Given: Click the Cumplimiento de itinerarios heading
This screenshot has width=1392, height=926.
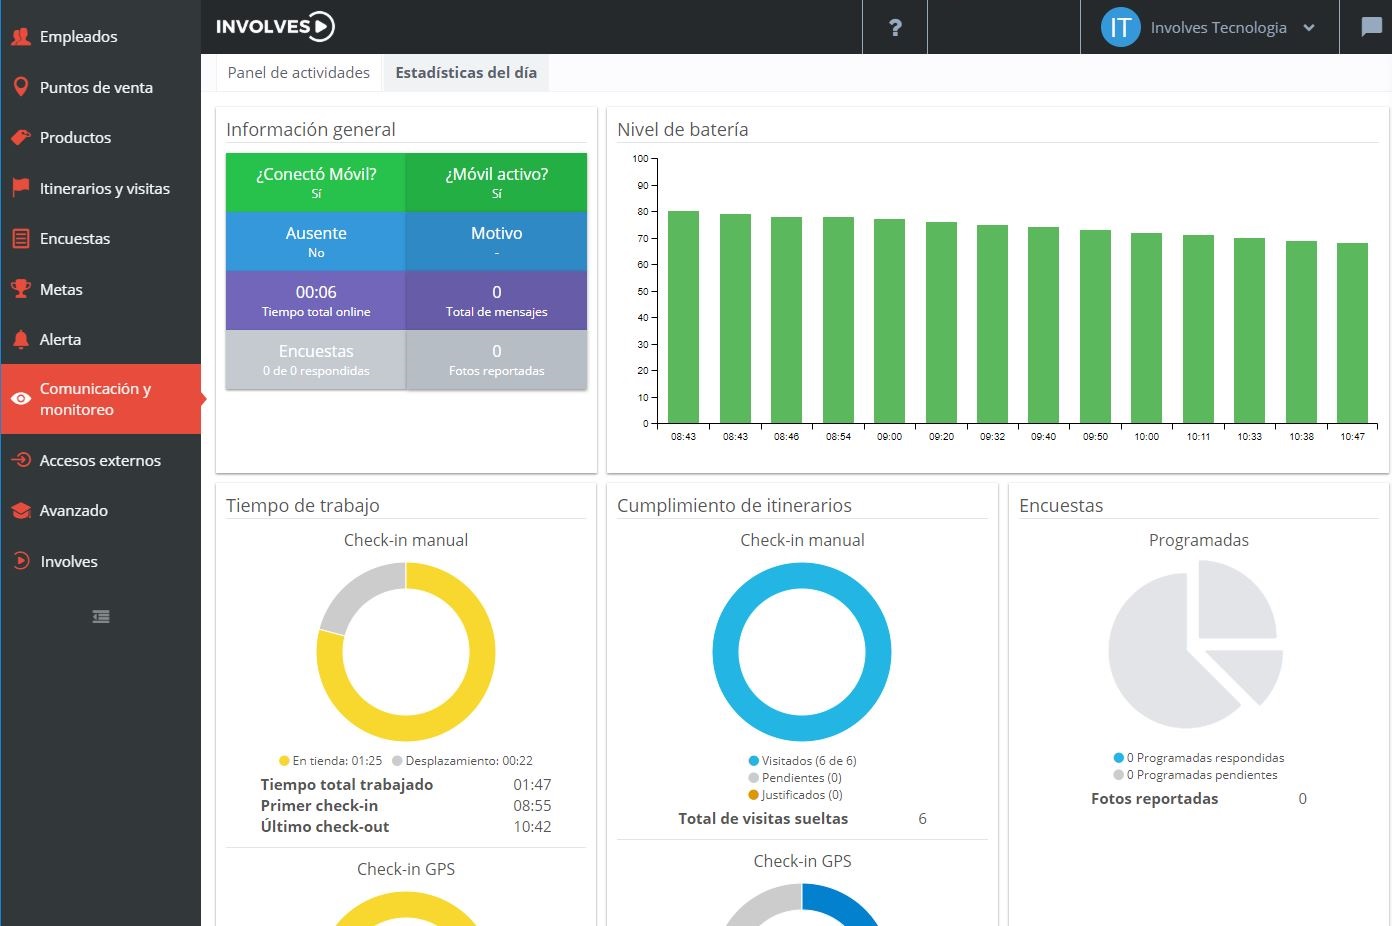Looking at the screenshot, I should pyautogui.click(x=734, y=506).
